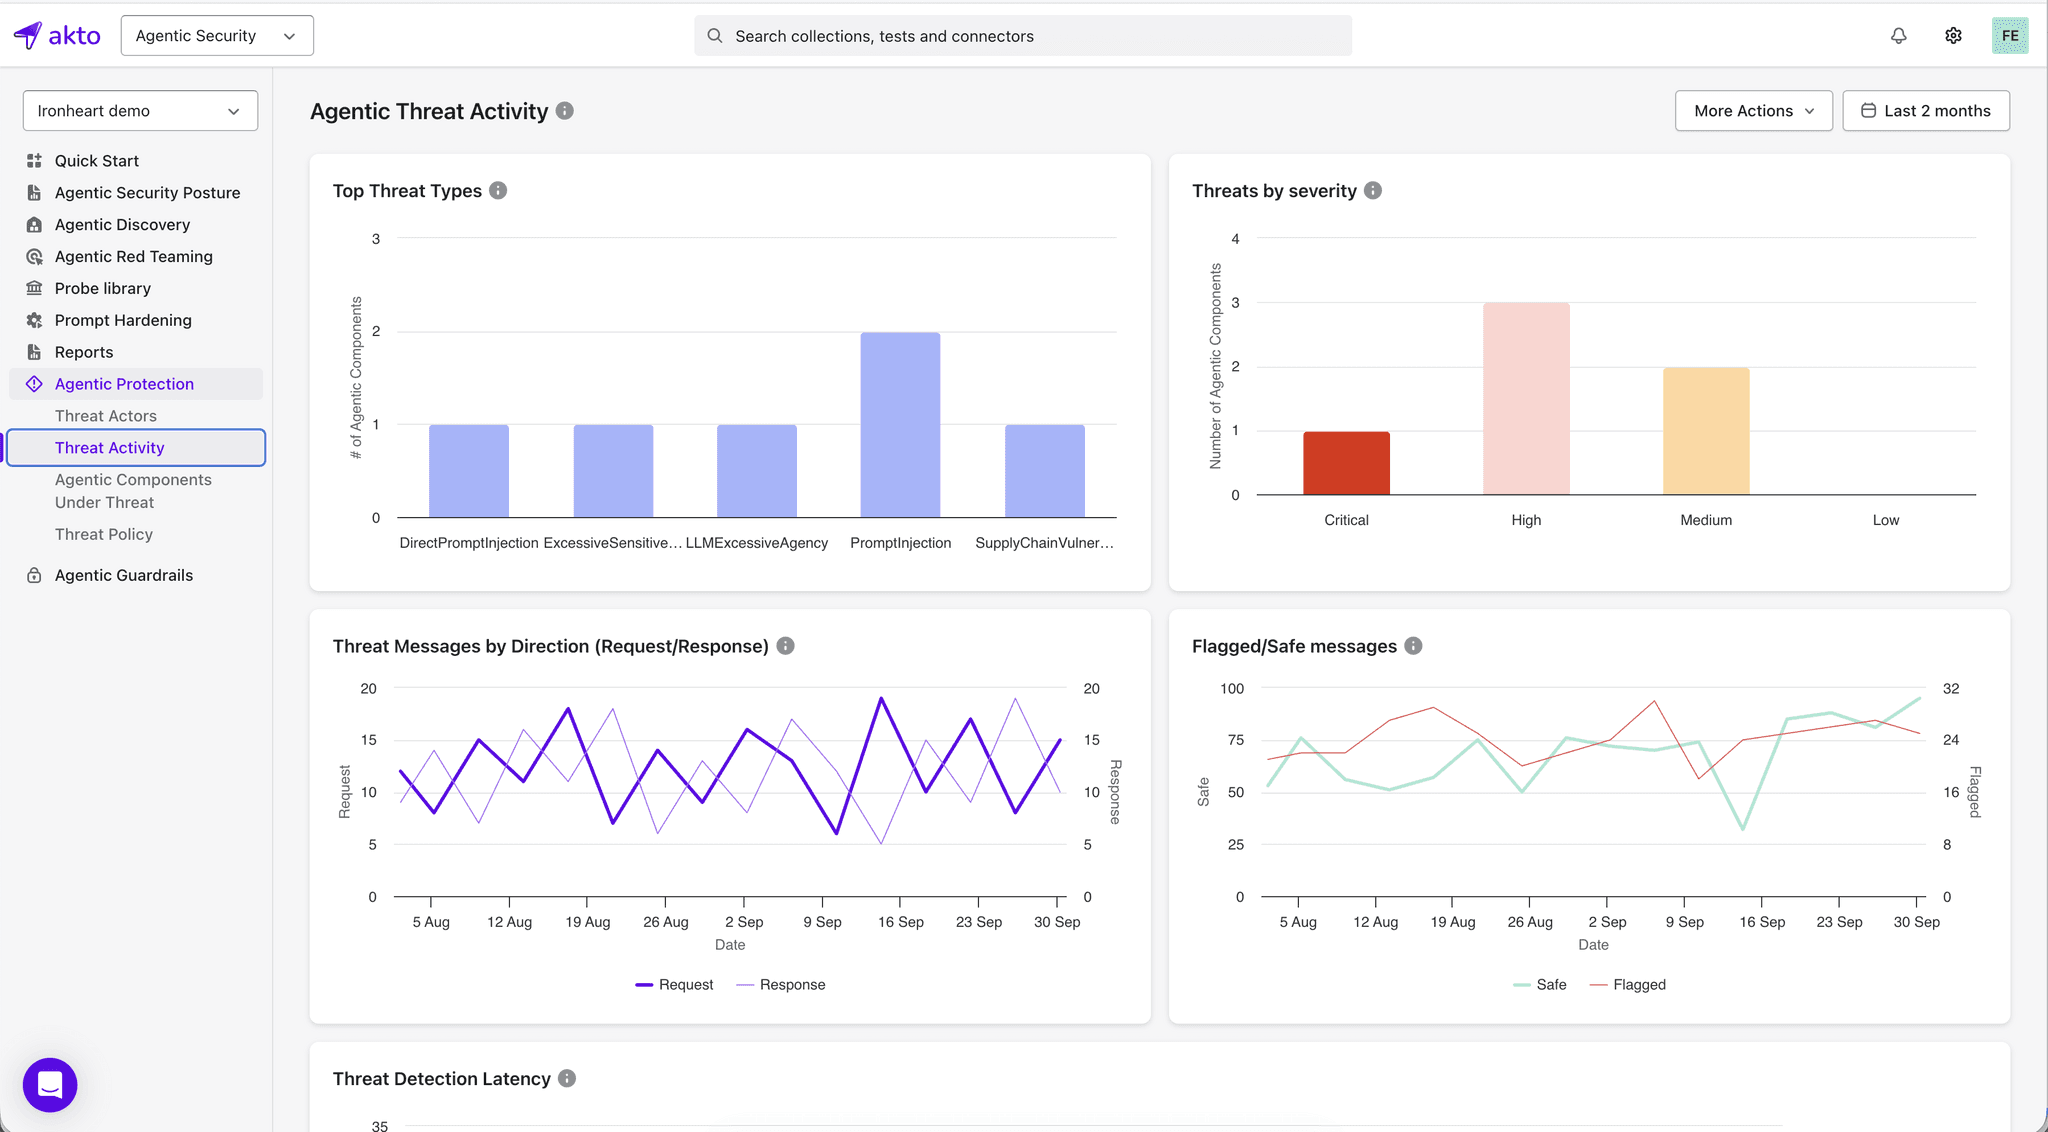Go to Threat Actors submenu item
Image resolution: width=2048 pixels, height=1132 pixels.
click(106, 416)
